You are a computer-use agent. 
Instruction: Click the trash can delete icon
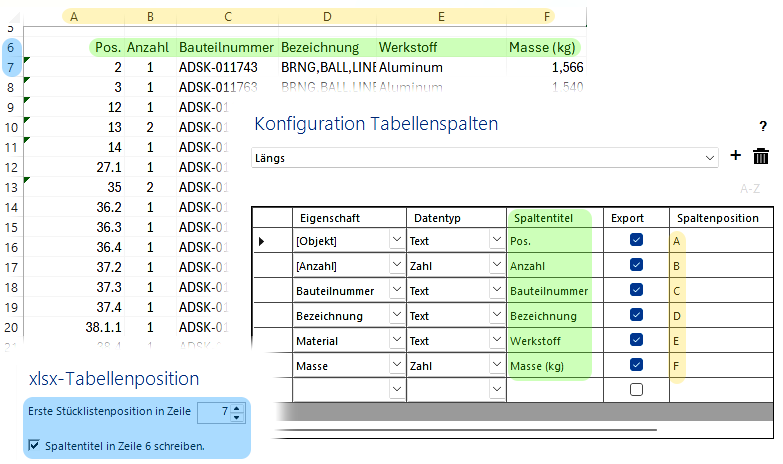(x=761, y=156)
